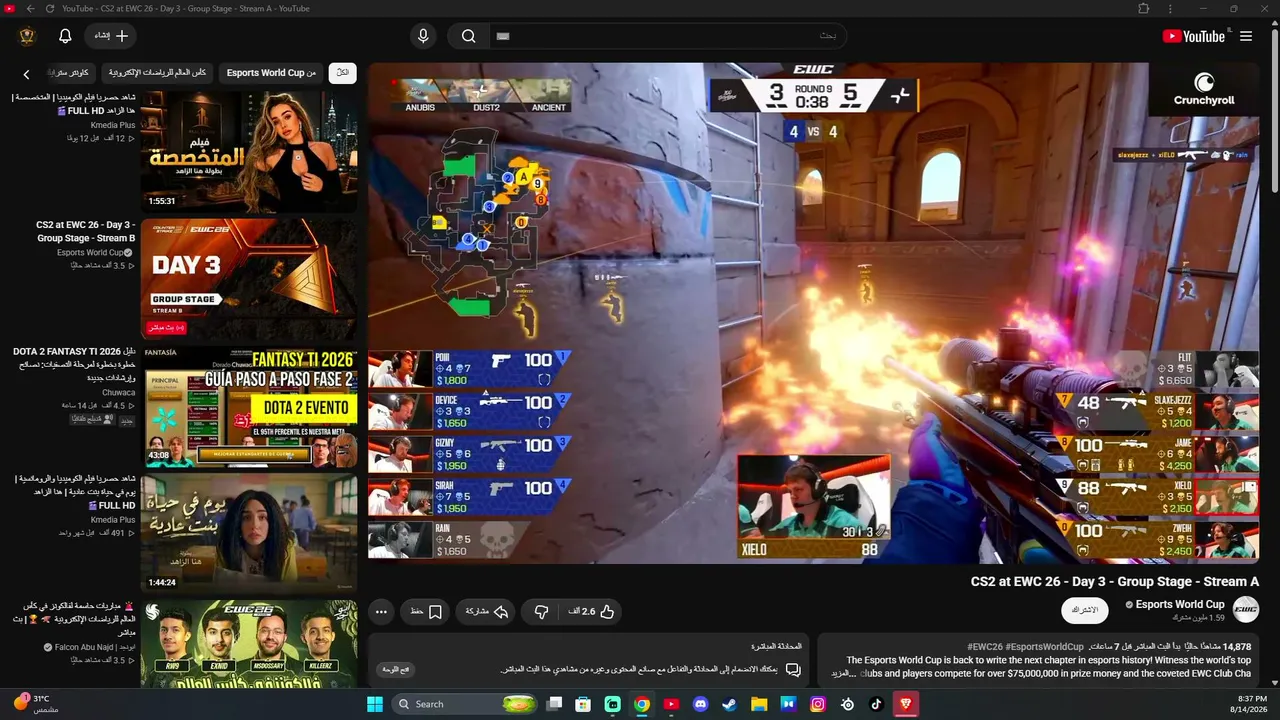Image resolution: width=1280 pixels, height=720 pixels.
Task: Go back with the browser back arrow
Action: point(30,9)
